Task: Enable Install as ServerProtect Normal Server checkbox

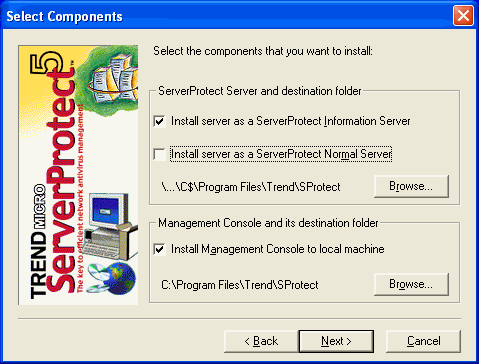Action: tap(159, 154)
